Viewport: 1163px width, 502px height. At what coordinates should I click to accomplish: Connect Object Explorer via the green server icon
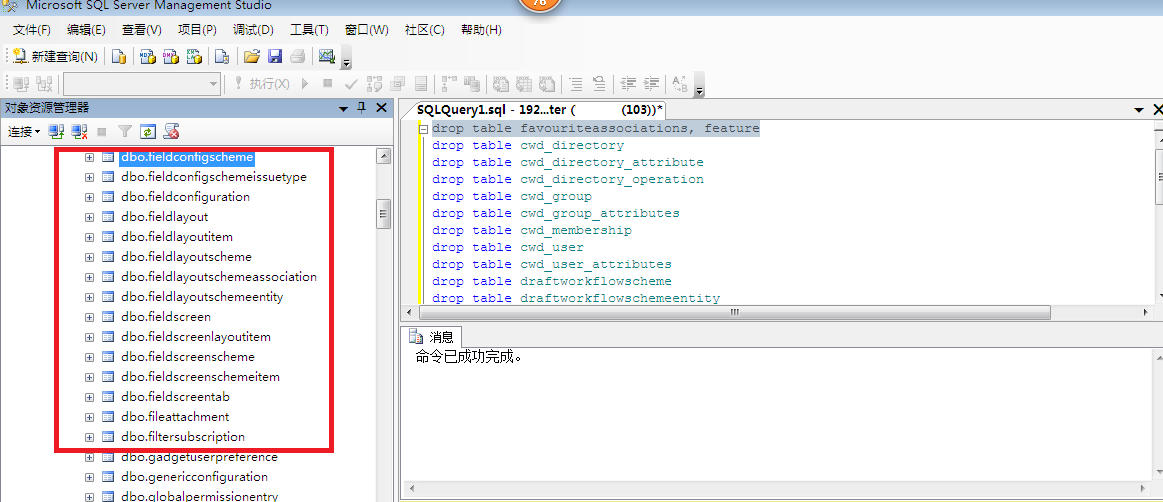[x=56, y=131]
